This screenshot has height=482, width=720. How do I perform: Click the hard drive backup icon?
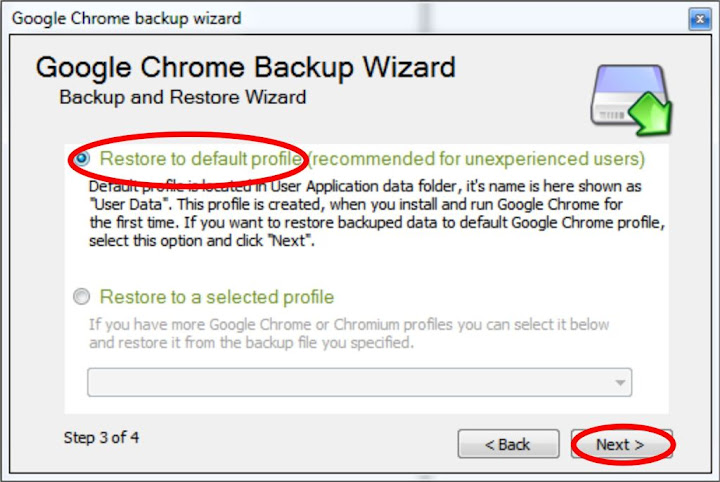631,100
